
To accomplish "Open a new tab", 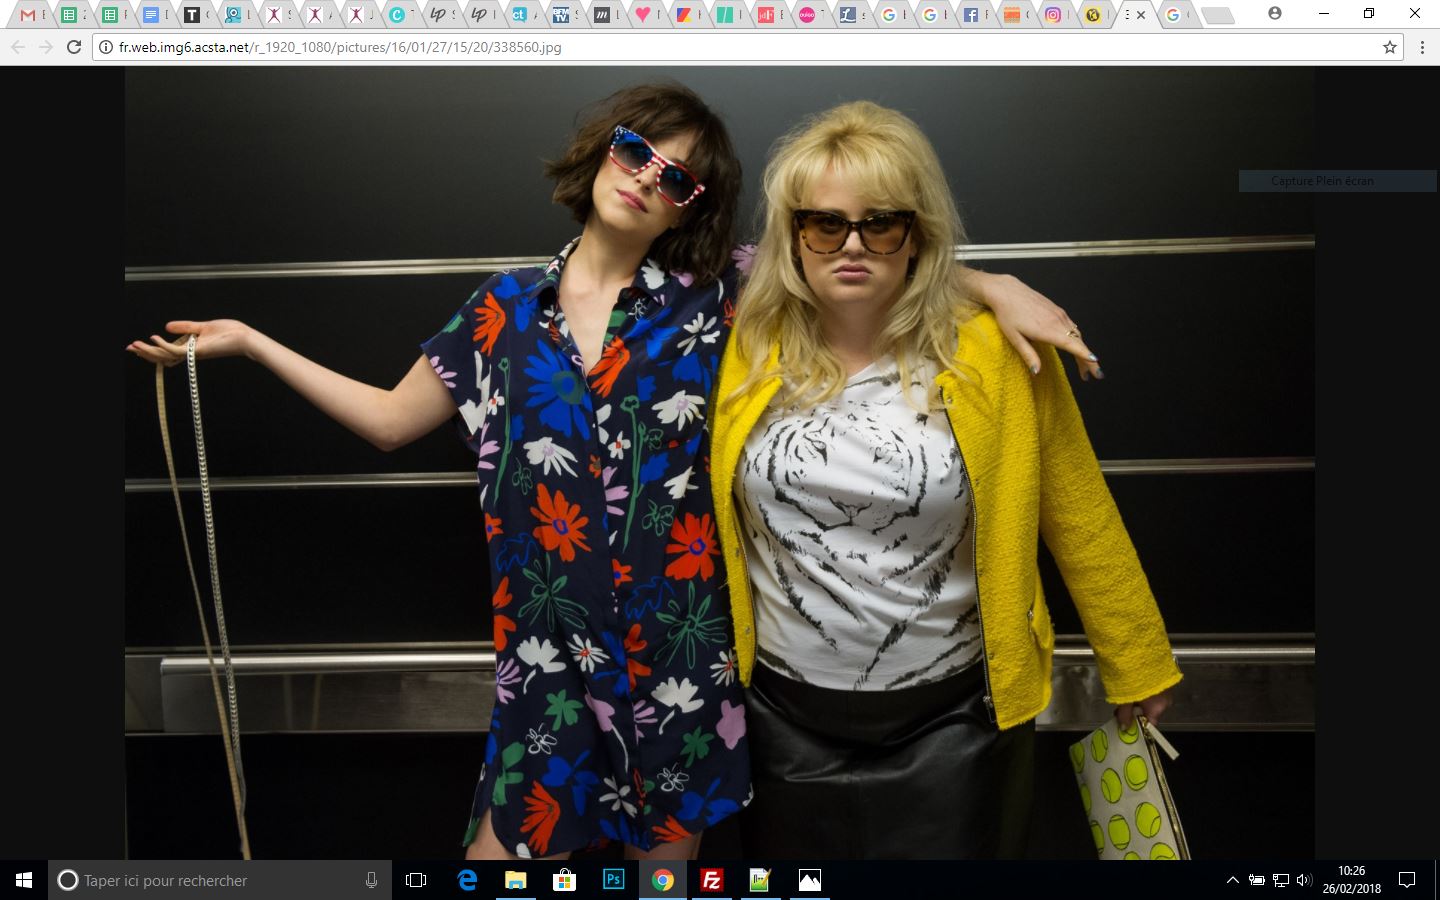I will click(1216, 15).
